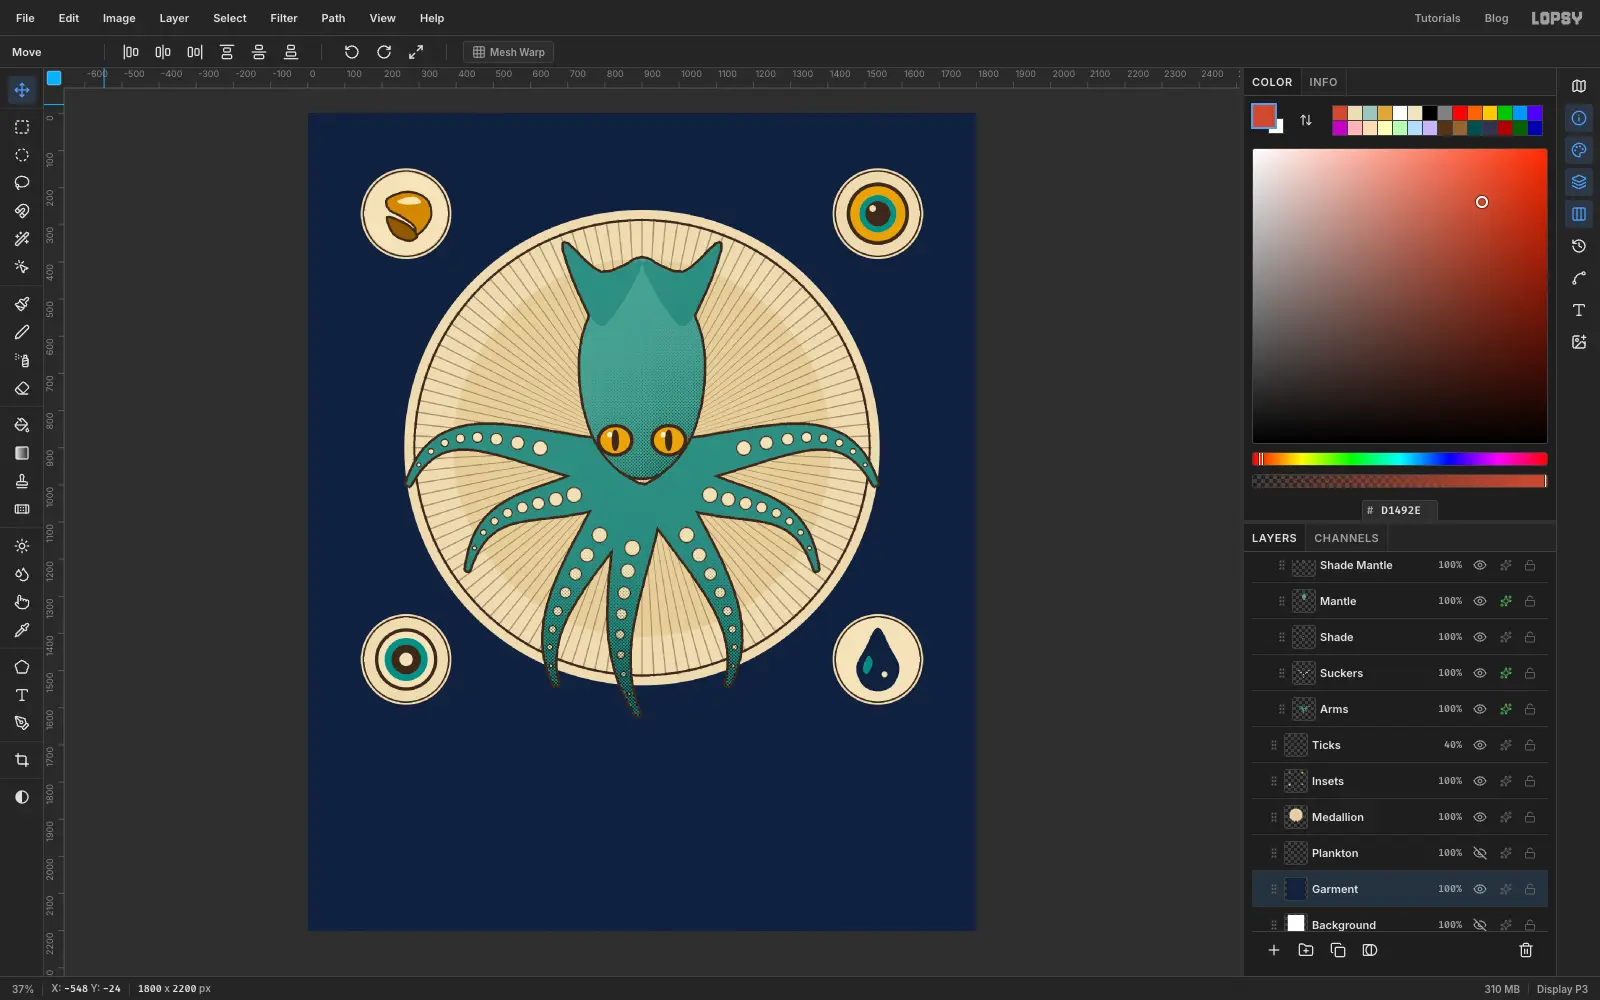Image resolution: width=1600 pixels, height=1000 pixels.
Task: Switch to the Channels tab
Action: [x=1346, y=538]
